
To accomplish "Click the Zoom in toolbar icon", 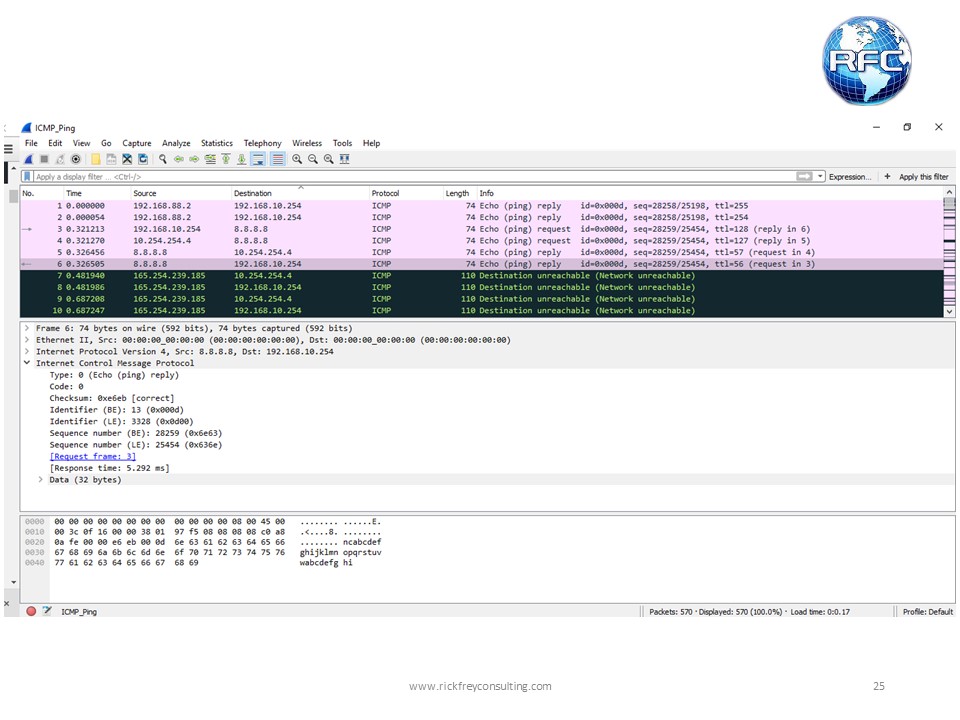I will tap(298, 157).
